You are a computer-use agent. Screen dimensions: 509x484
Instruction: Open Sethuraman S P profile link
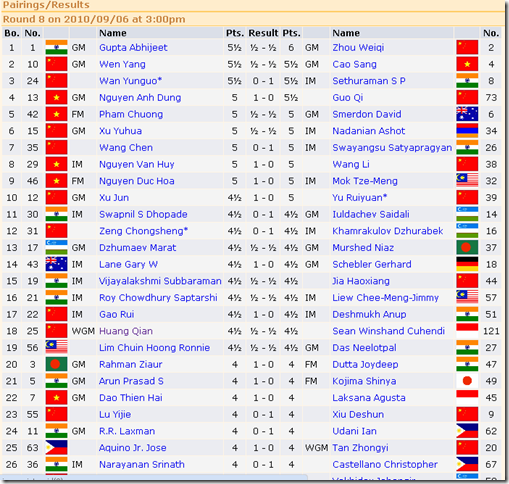coord(369,81)
